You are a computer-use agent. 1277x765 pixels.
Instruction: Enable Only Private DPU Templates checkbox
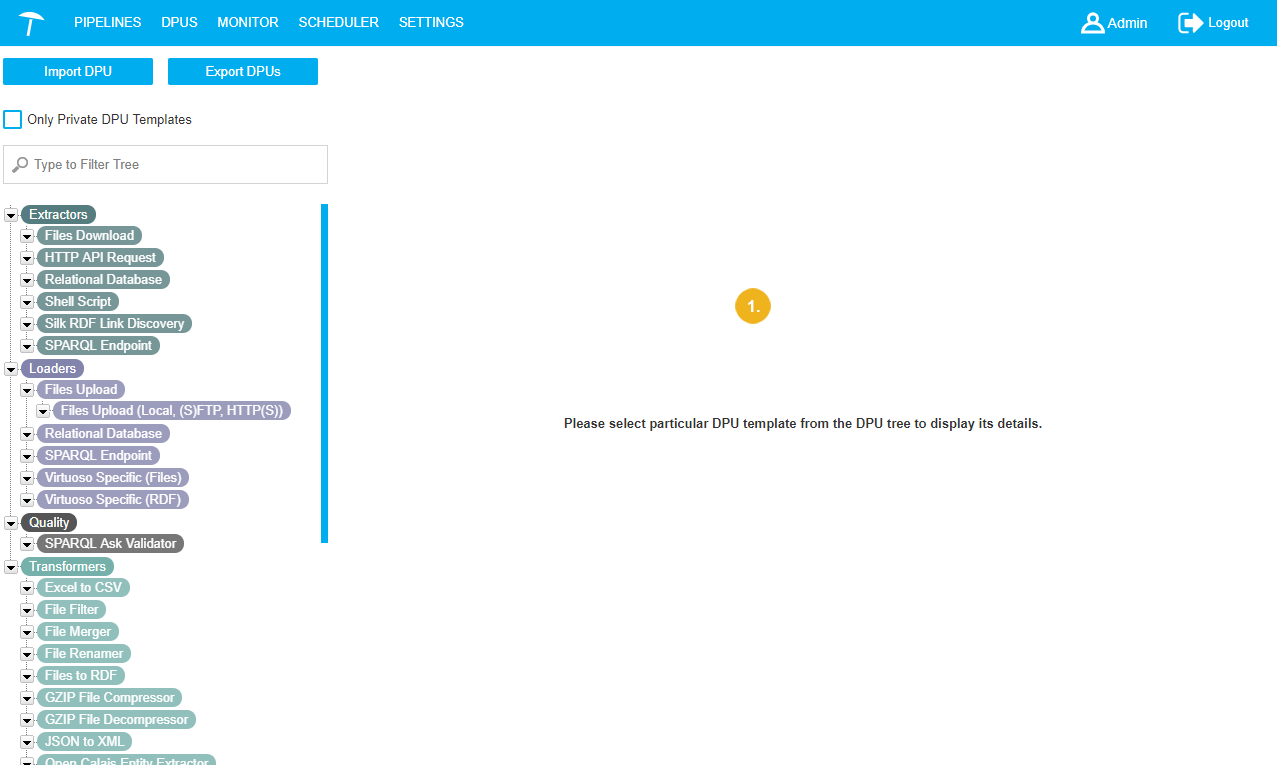click(x=13, y=120)
